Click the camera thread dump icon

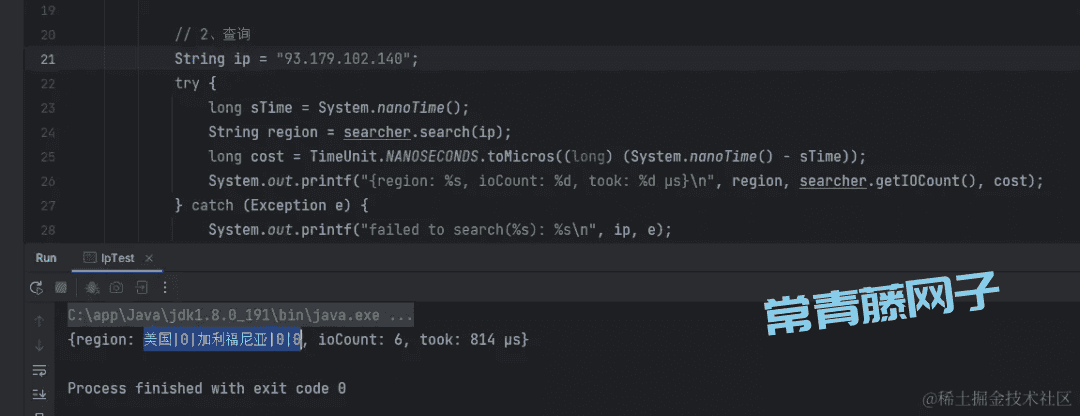(116, 287)
